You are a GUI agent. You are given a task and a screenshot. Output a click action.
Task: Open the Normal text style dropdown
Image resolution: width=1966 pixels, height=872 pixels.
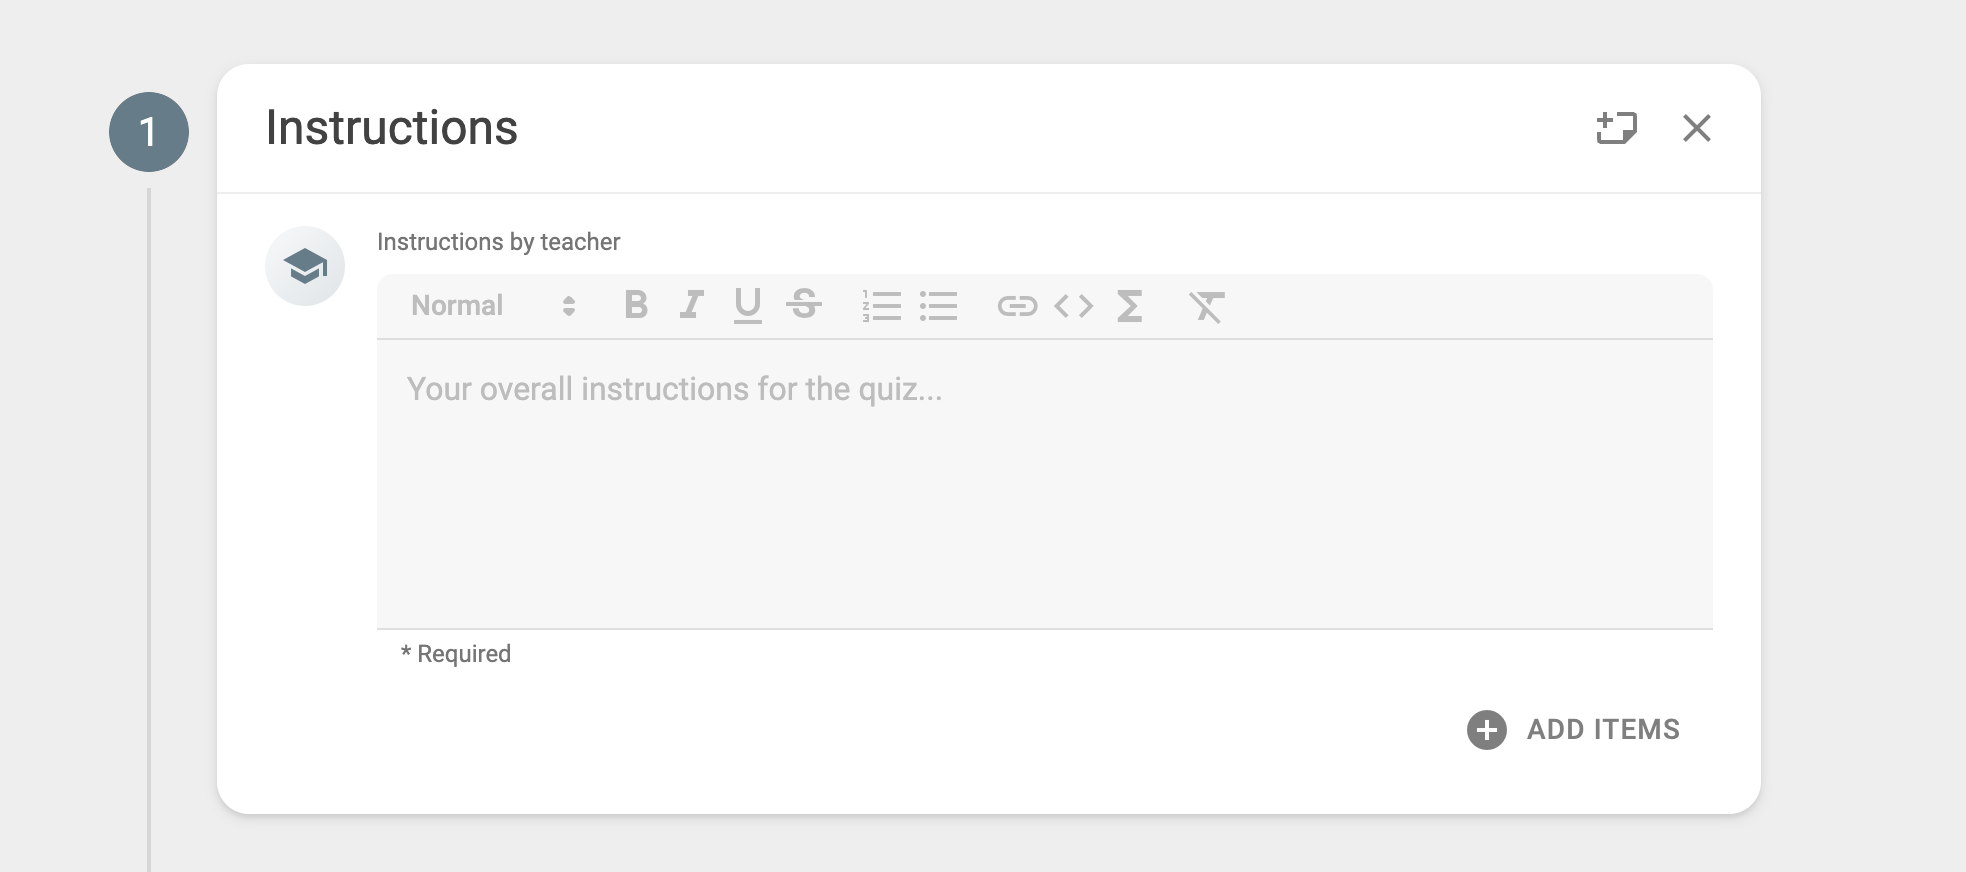493,306
